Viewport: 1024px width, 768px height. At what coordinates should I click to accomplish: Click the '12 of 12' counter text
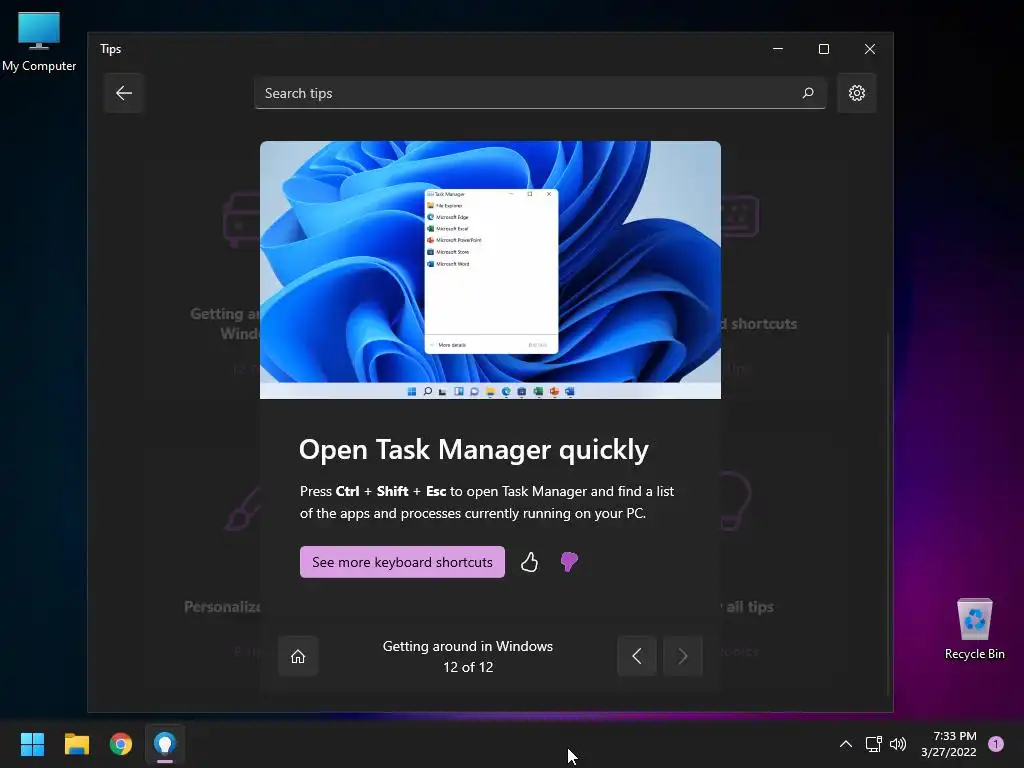(x=468, y=667)
